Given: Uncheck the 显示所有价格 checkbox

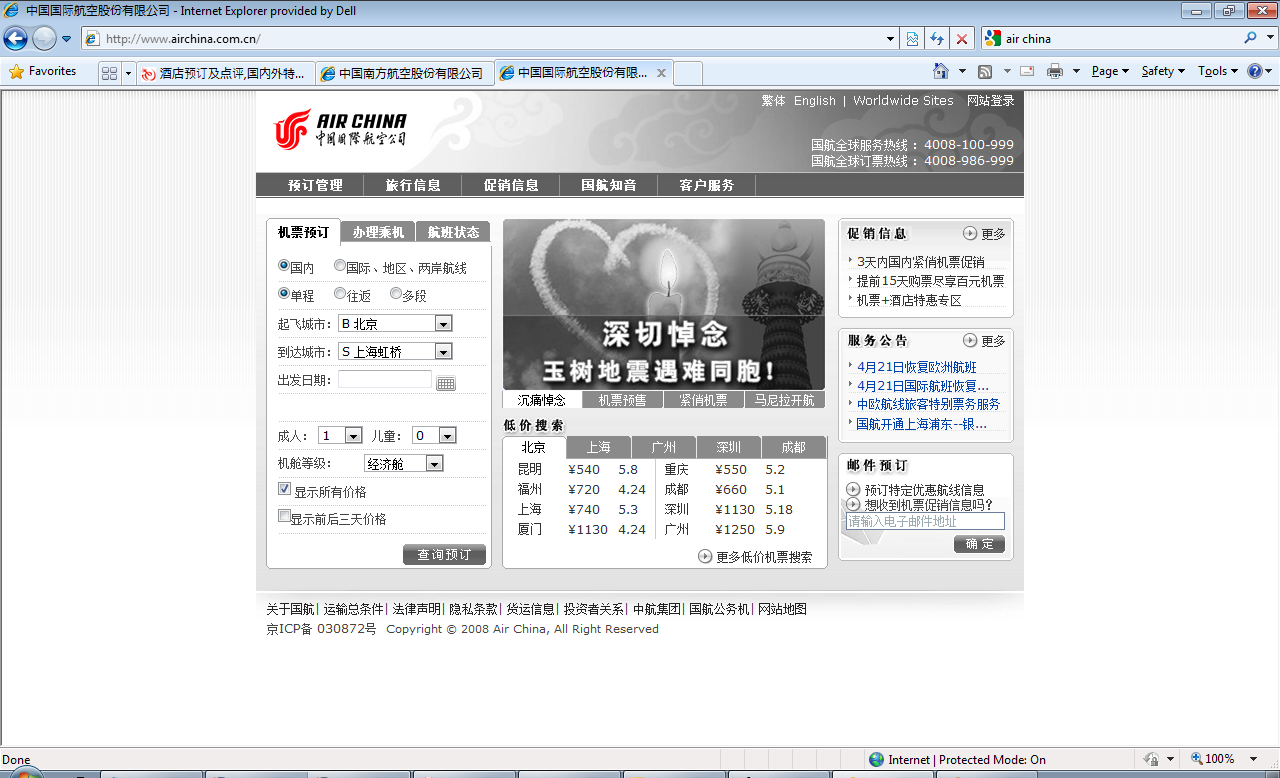Looking at the screenshot, I should (x=285, y=489).
